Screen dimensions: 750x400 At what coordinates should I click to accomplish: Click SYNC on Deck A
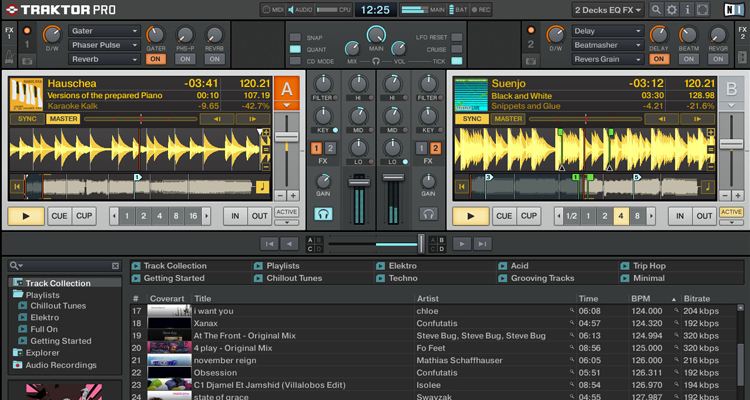click(x=27, y=119)
